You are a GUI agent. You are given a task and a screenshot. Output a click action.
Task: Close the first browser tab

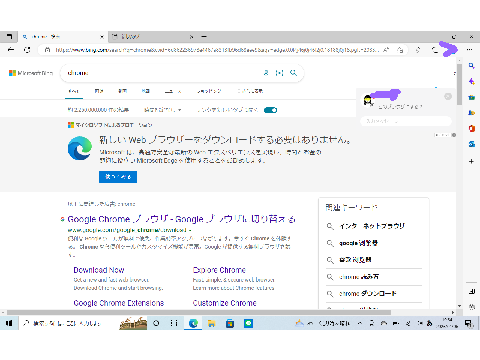pyautogui.click(x=102, y=36)
